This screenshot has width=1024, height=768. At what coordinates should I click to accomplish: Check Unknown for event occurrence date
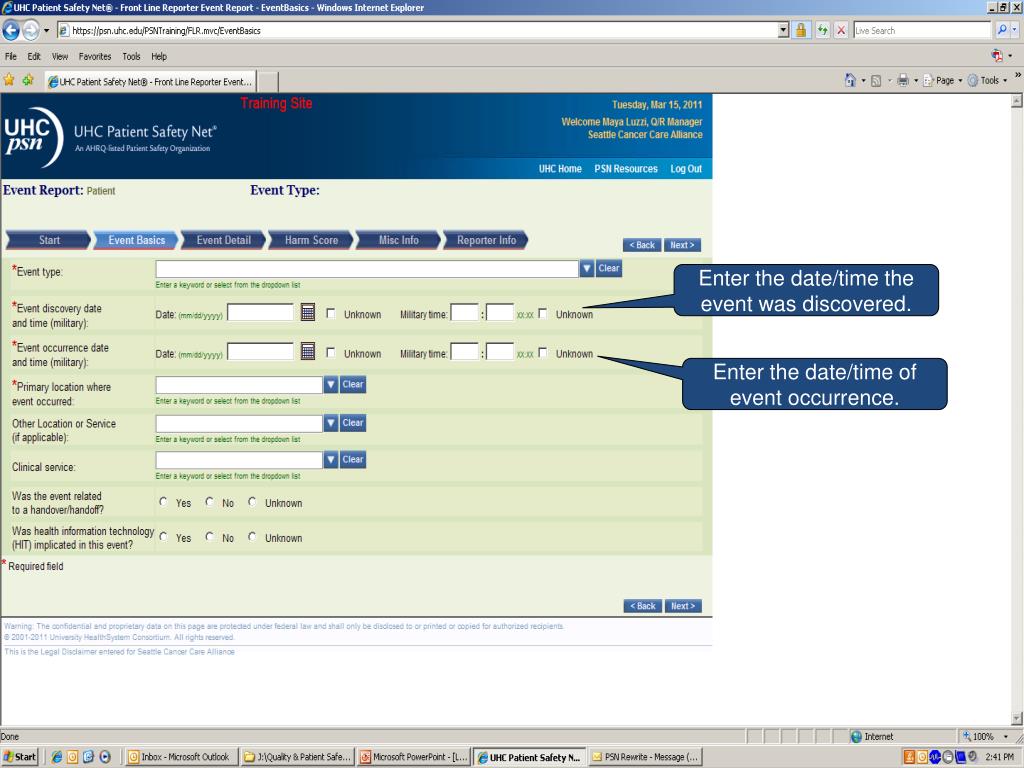(331, 353)
